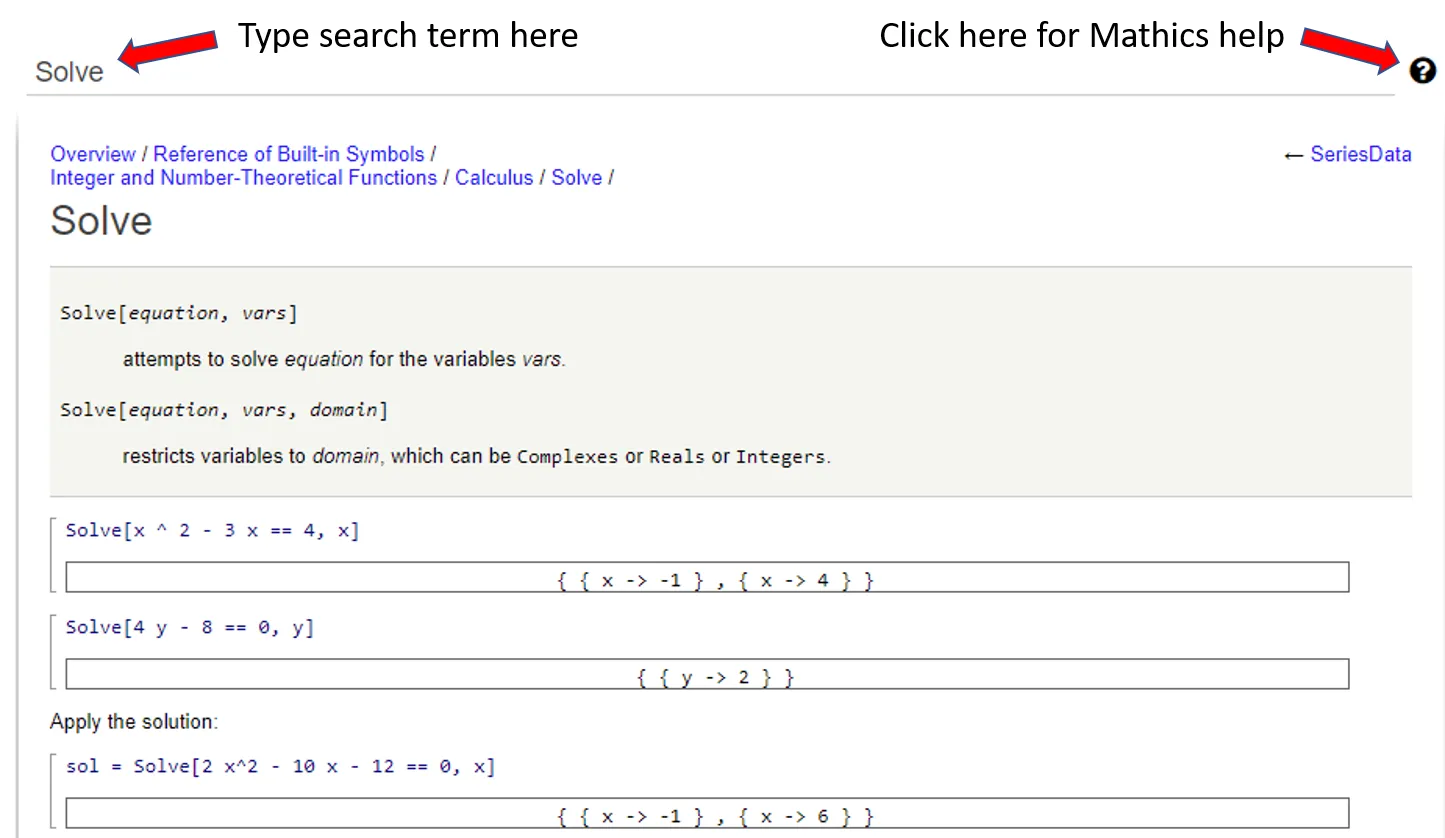Select result { x -> -1 }, { x -> 6 }
The image size is (1445, 838).
point(707,814)
